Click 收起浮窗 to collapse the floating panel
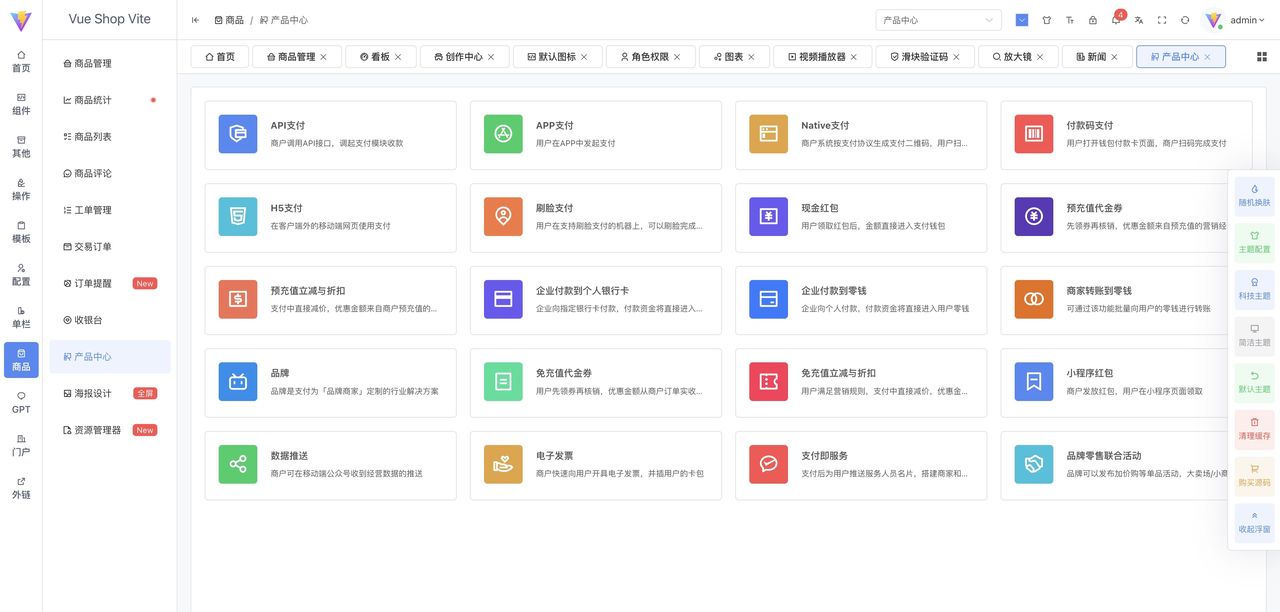 (x=1254, y=521)
